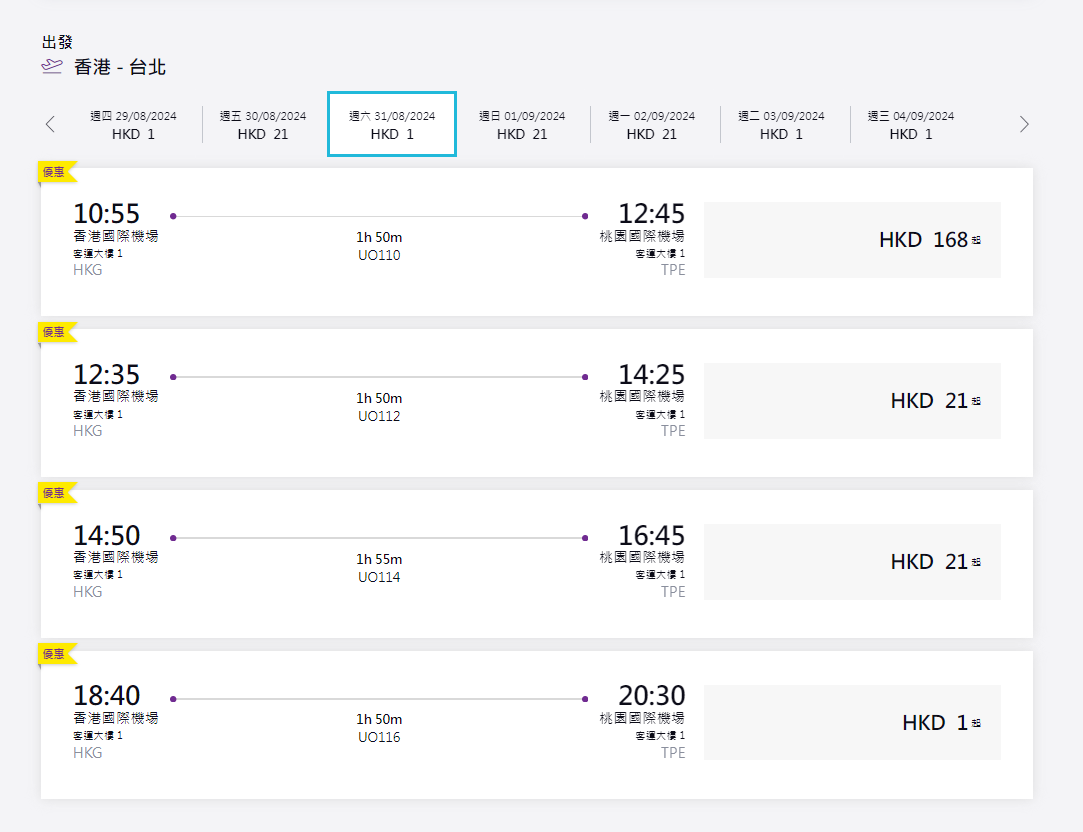Click the departure airplane icon beside 香港 - 台北

tap(51, 67)
